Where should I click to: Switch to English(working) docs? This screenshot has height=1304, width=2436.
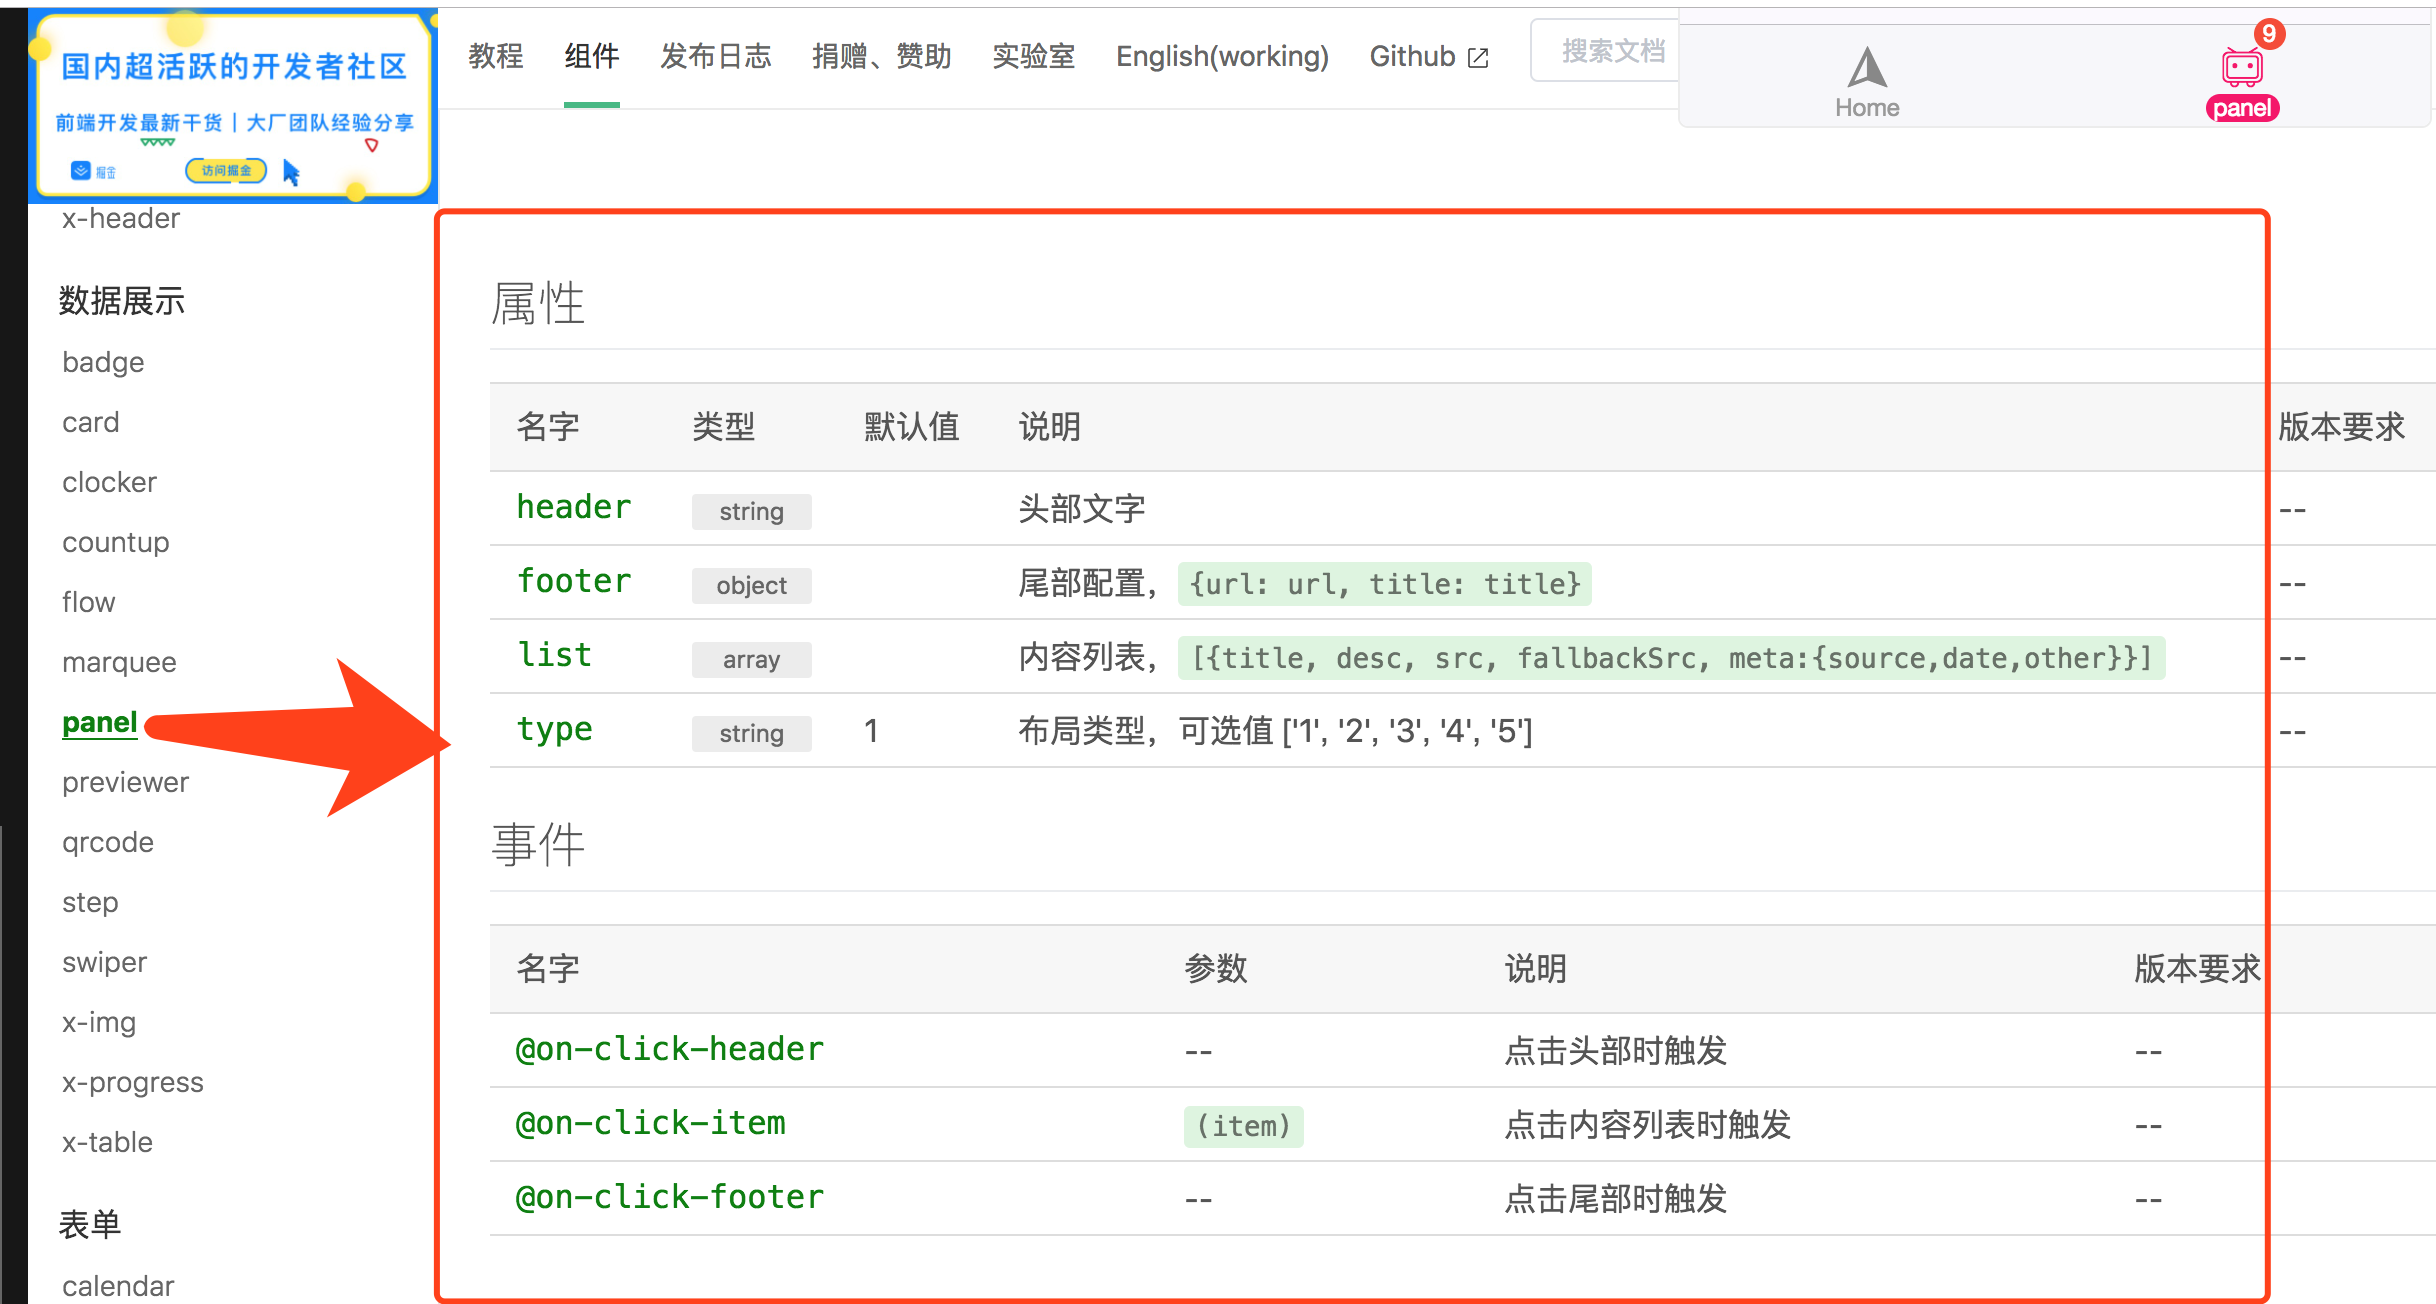[x=1222, y=57]
